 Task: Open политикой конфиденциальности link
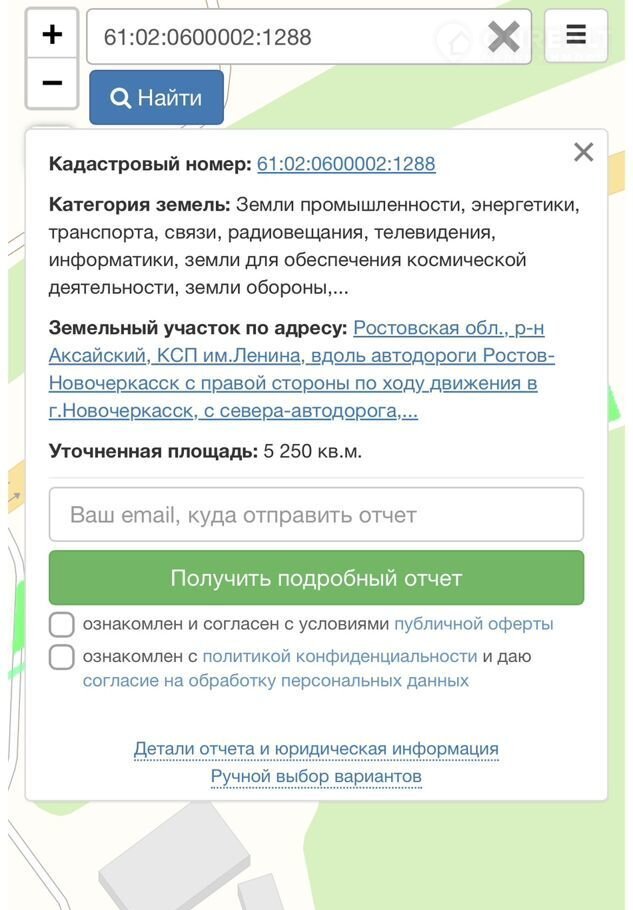click(339, 656)
